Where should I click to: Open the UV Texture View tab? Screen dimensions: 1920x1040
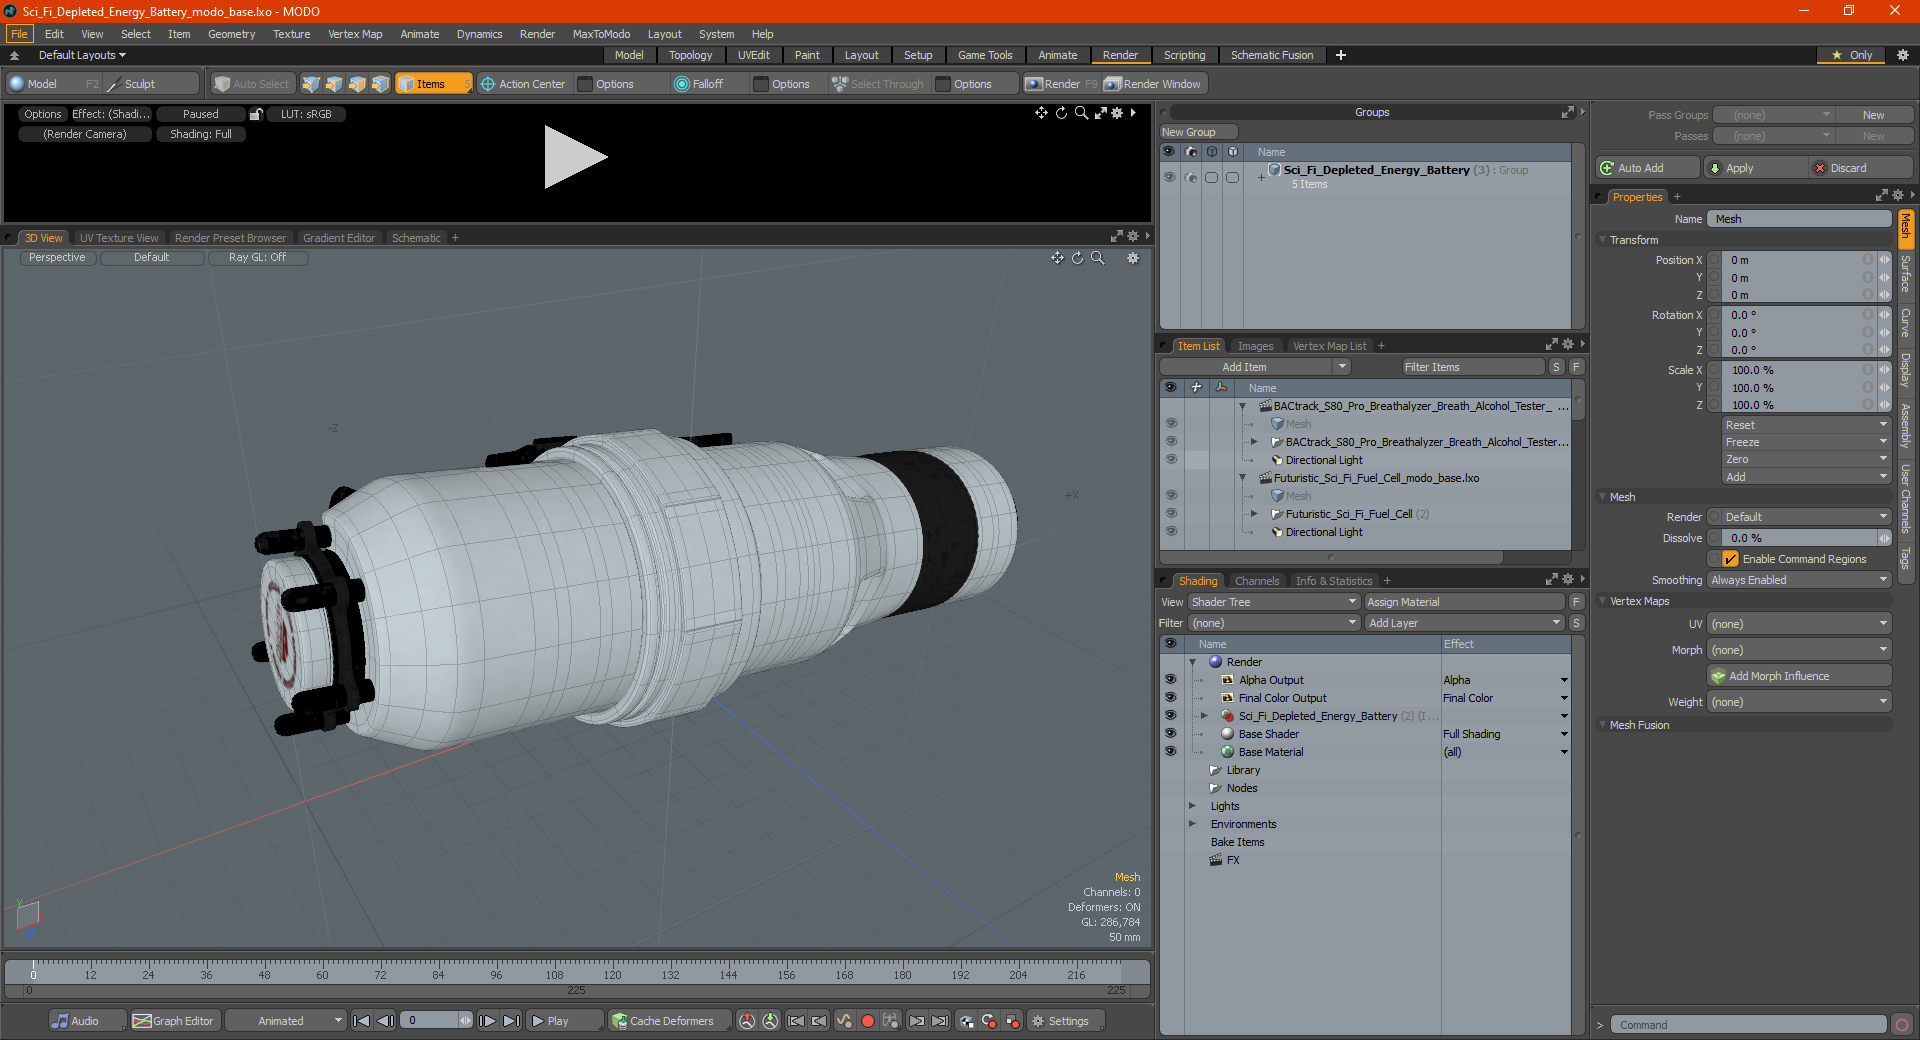click(119, 238)
